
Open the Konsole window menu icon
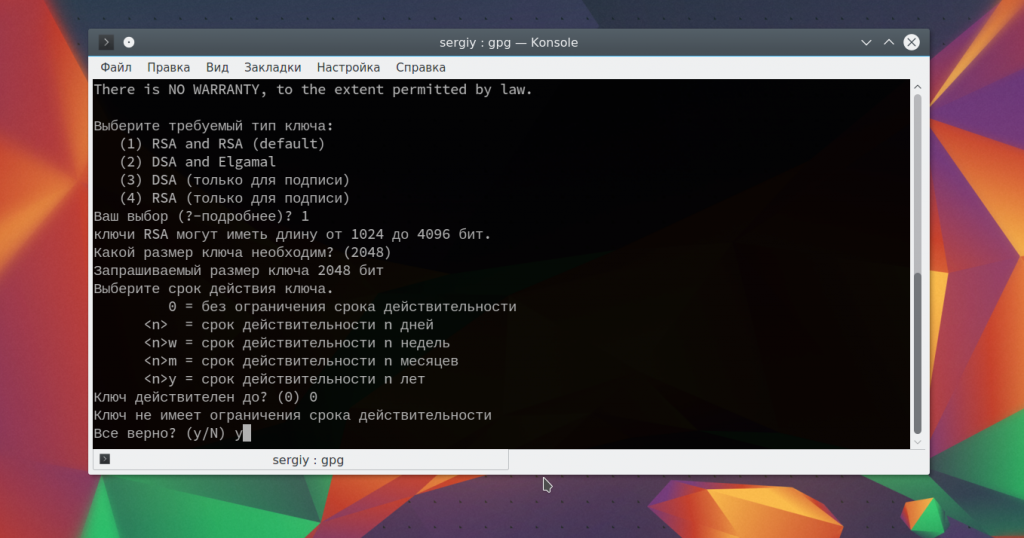107,42
